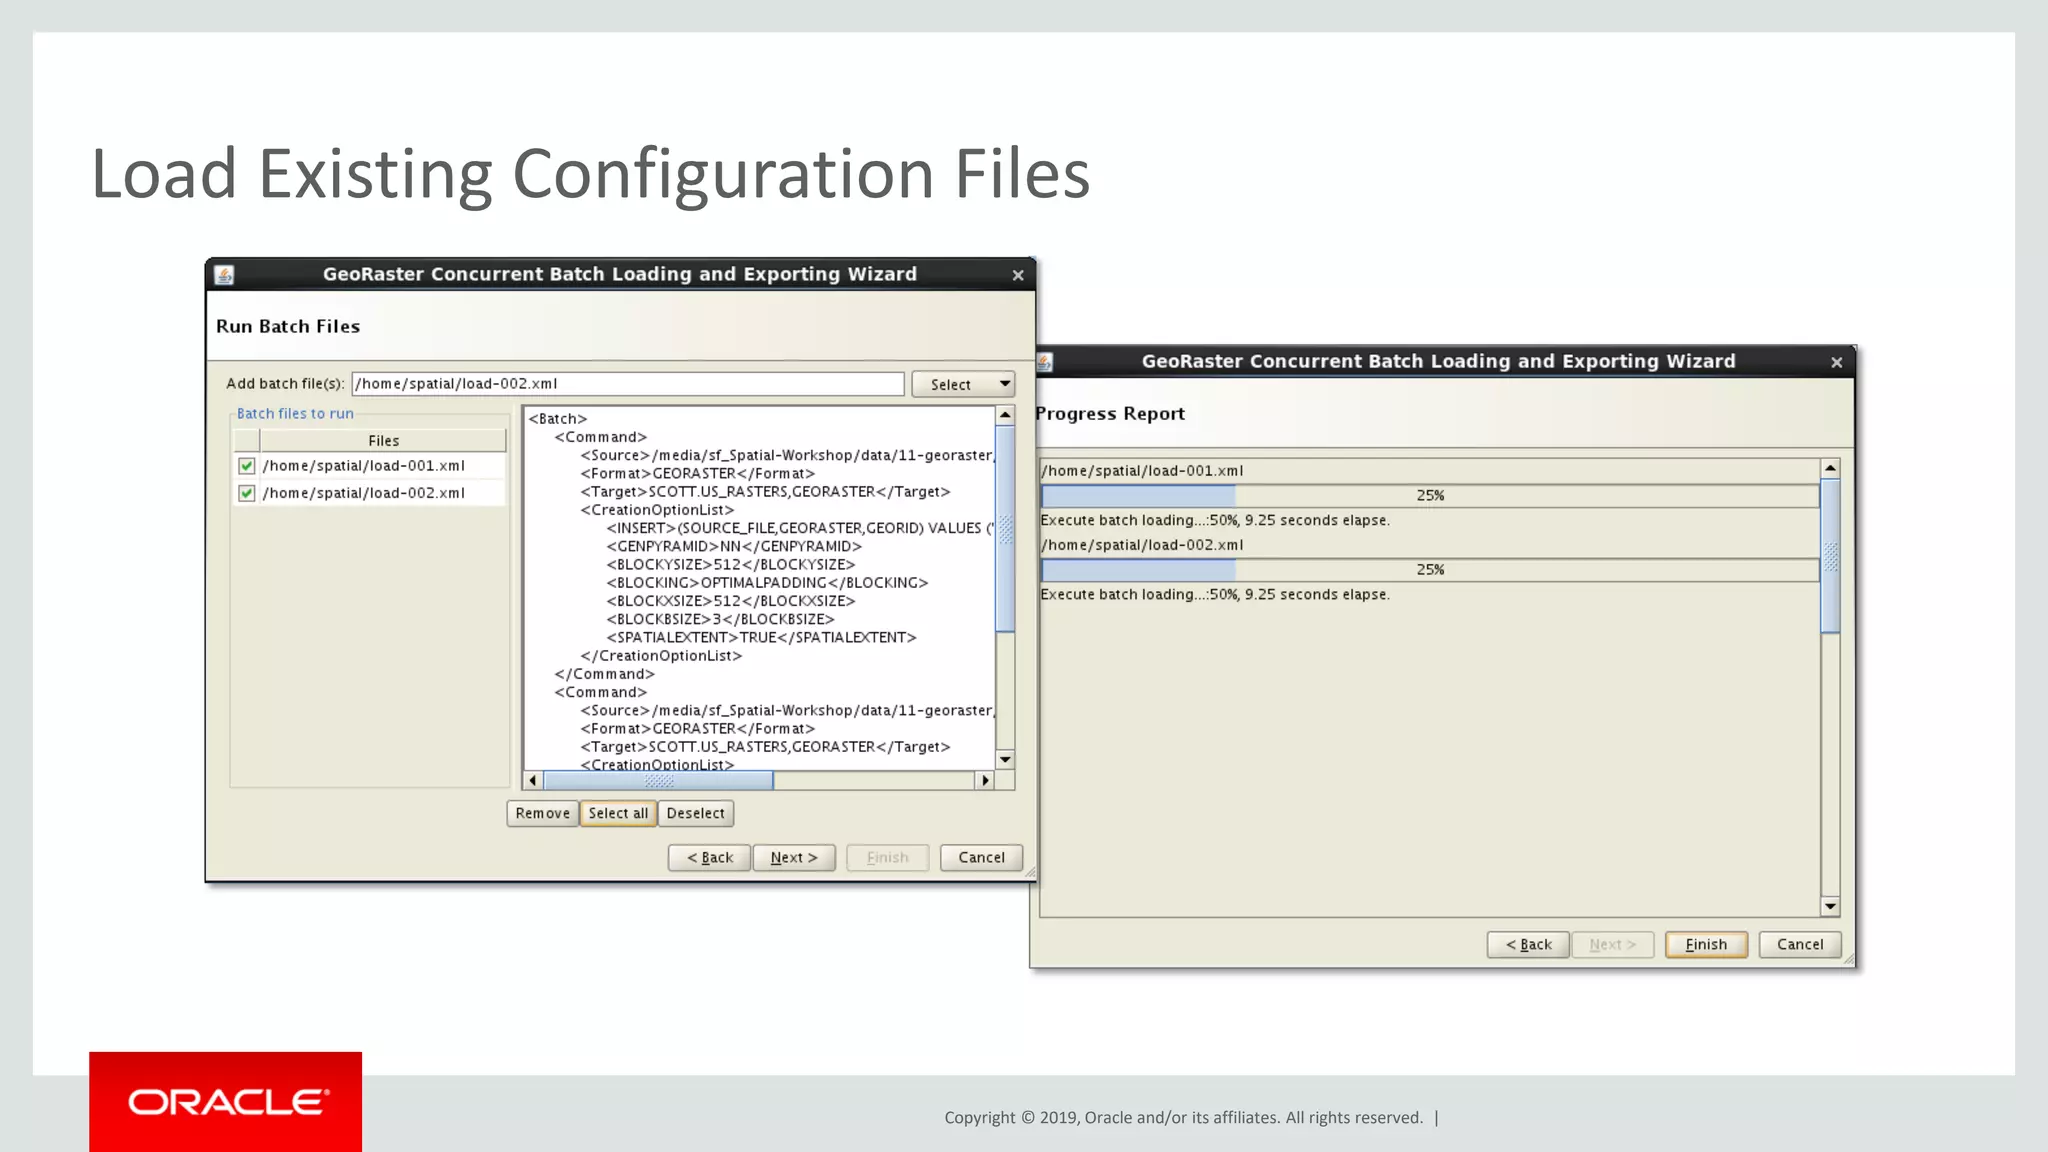
Task: Click Finish in Progress Report wizard
Action: click(x=1706, y=944)
